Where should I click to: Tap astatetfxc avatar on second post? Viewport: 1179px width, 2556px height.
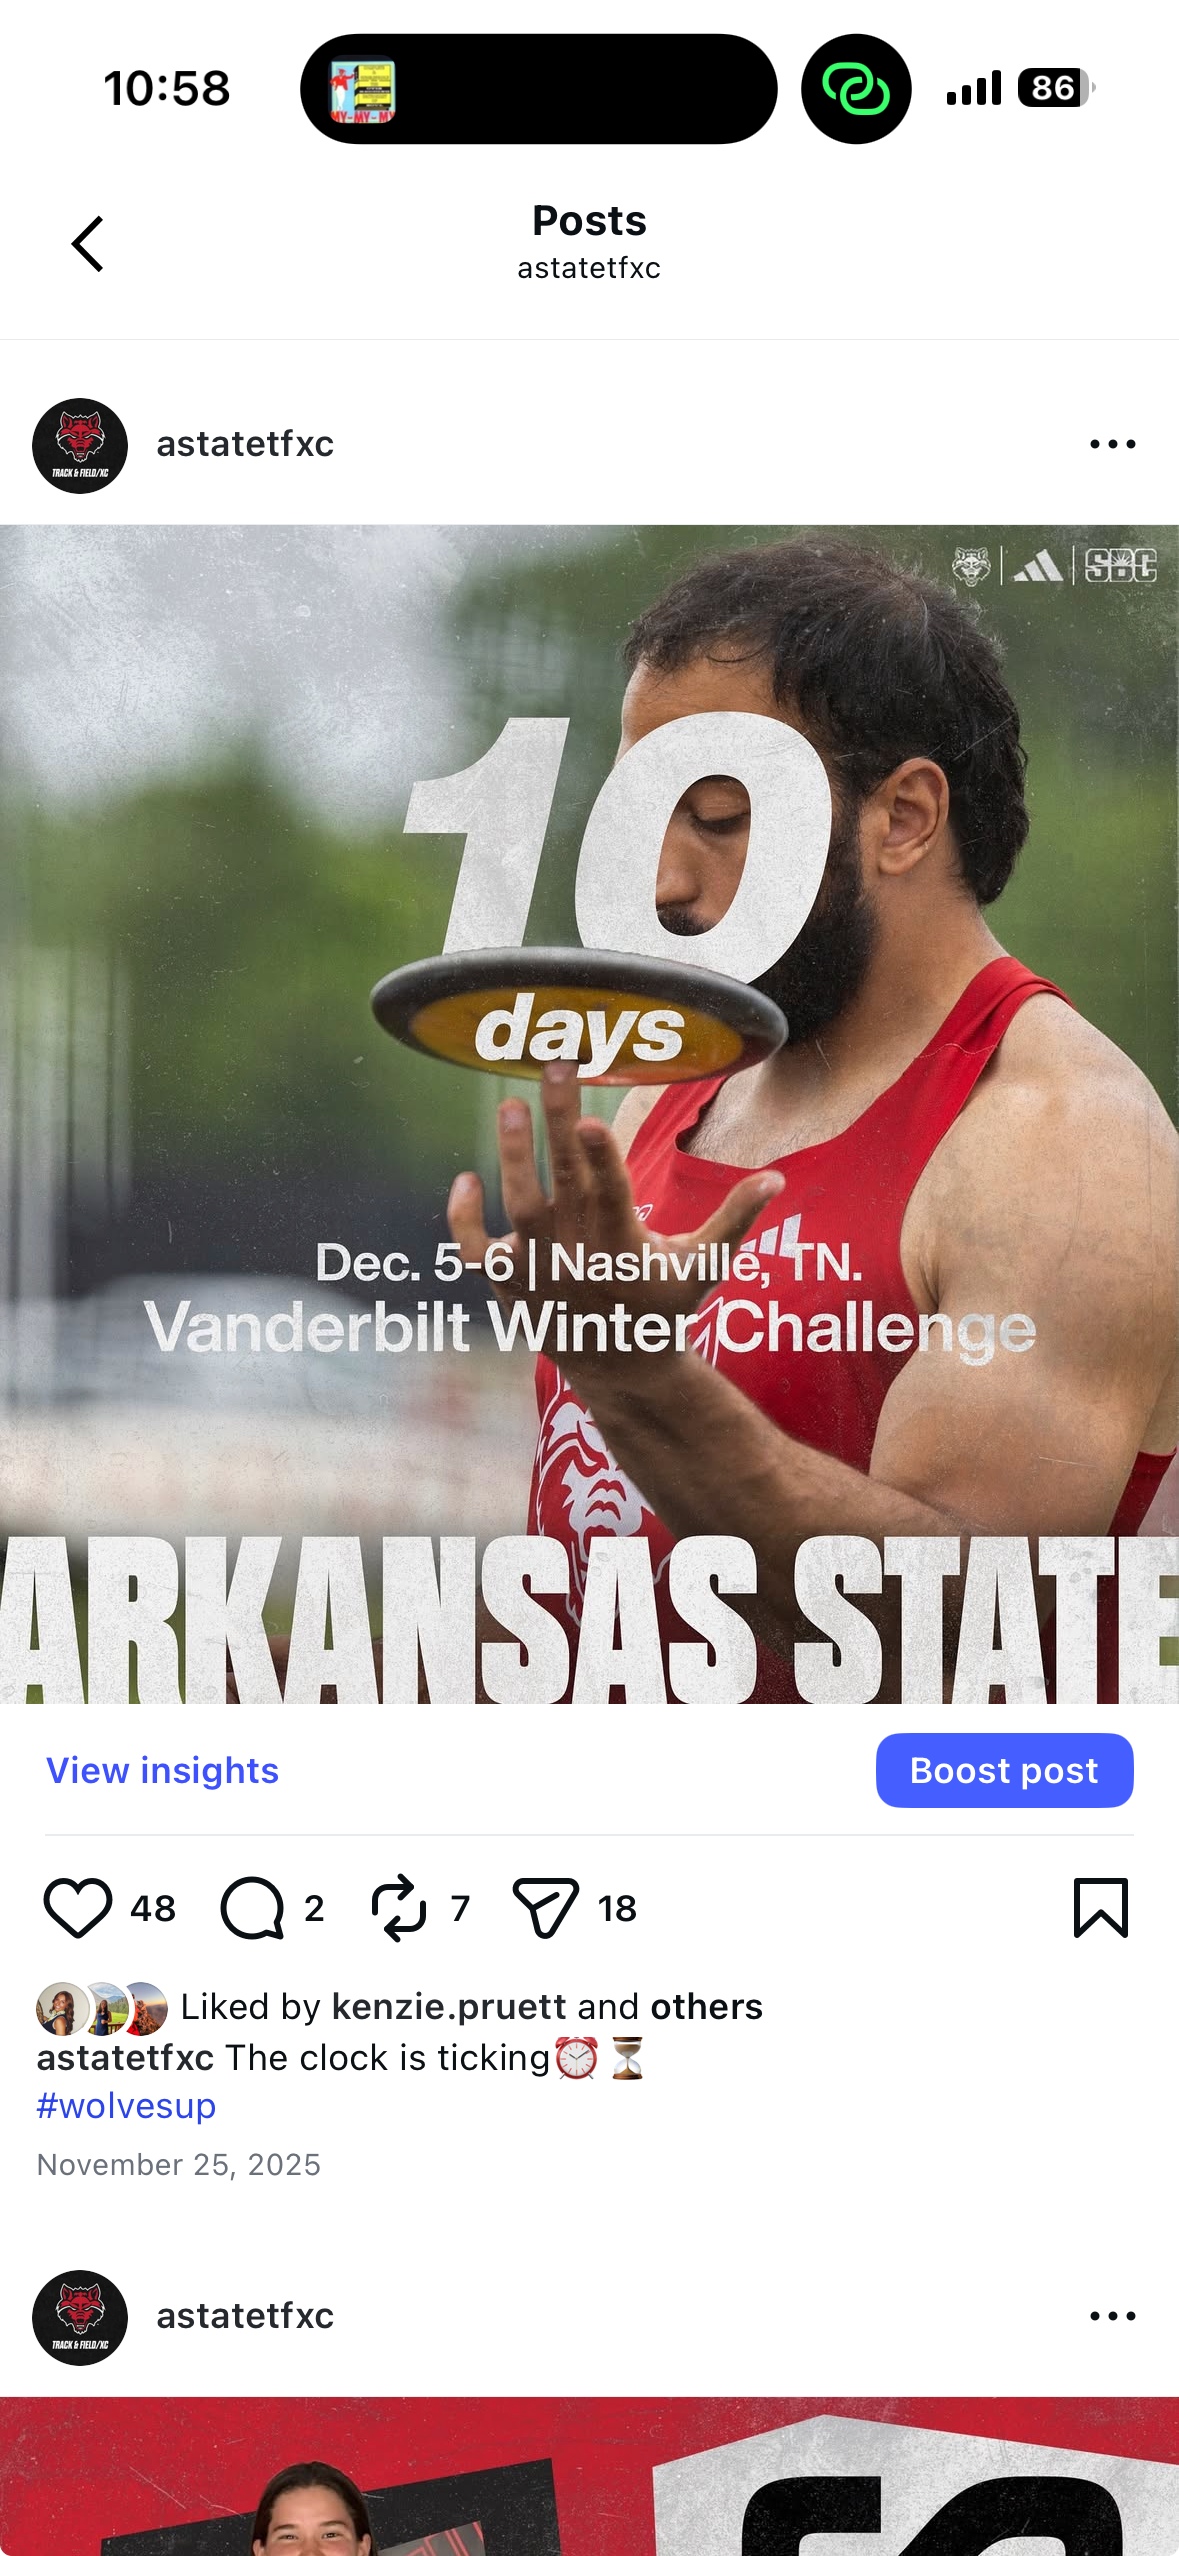point(80,2317)
